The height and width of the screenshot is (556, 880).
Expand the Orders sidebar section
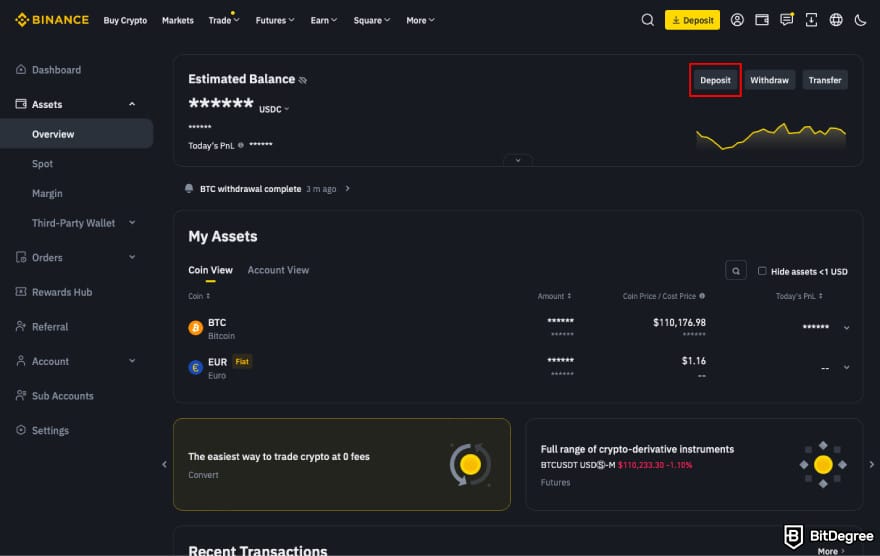pos(132,258)
